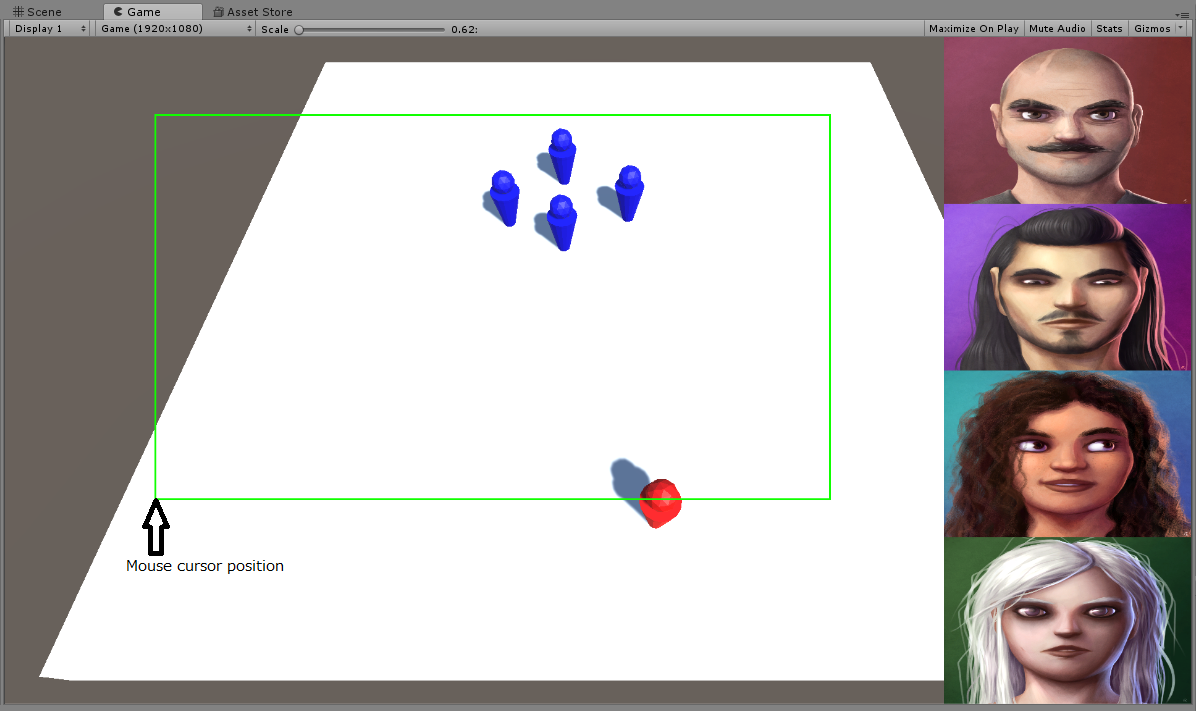Viewport: 1196px width, 711px height.
Task: Open the Game (1920x1080) resolution dropdown
Action: [170, 28]
